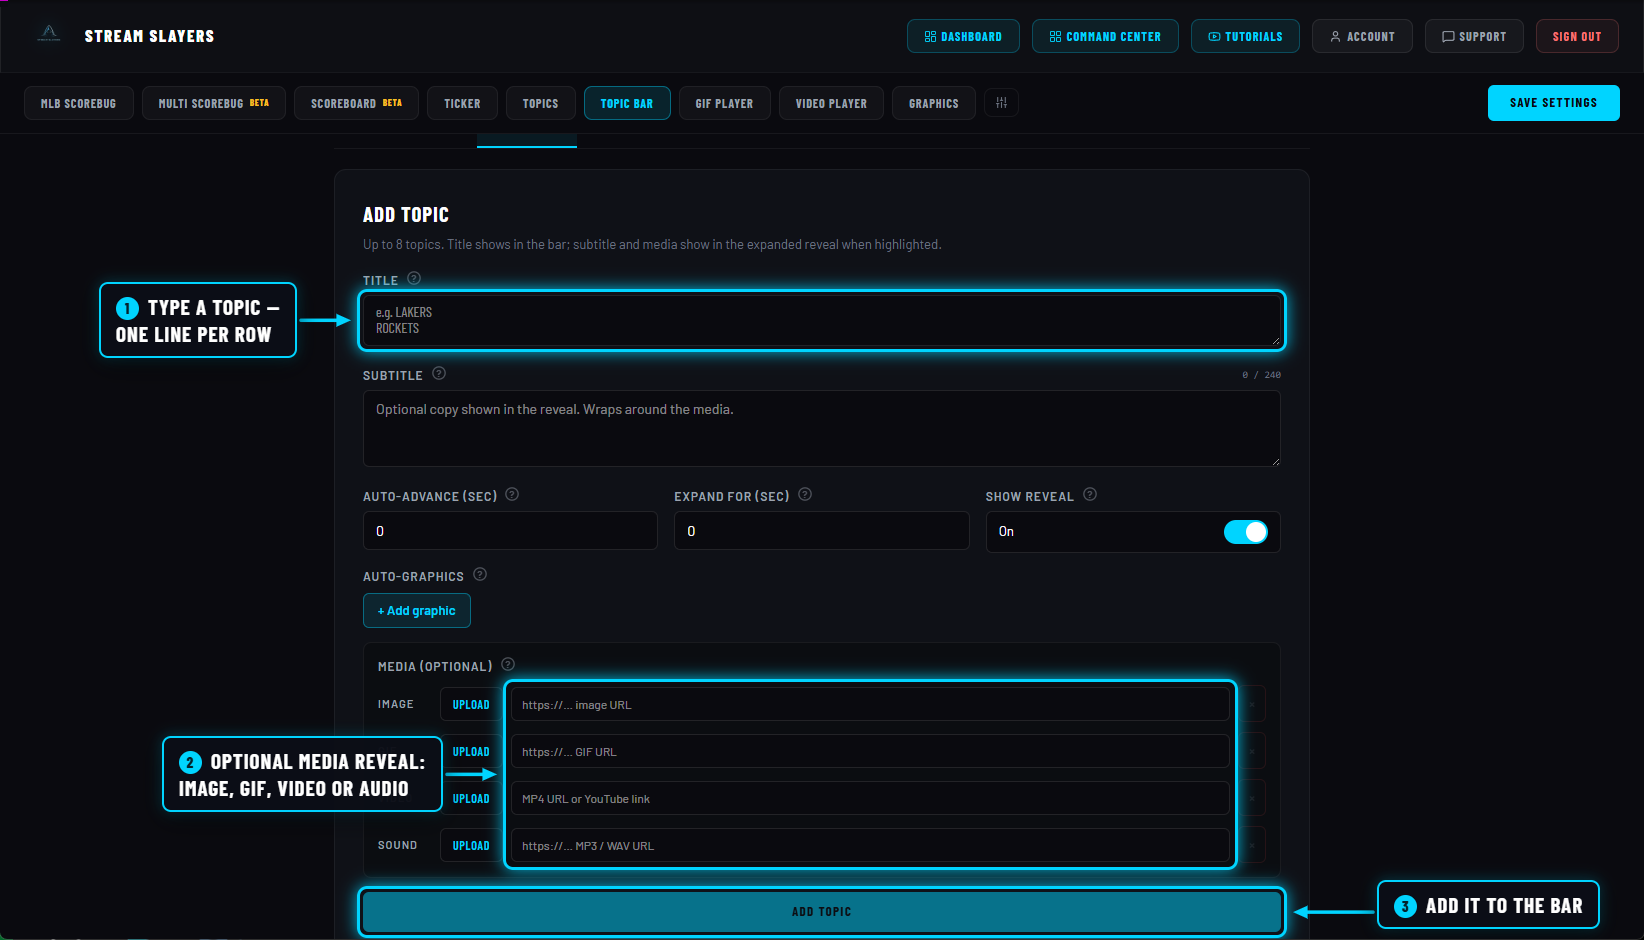Image resolution: width=1644 pixels, height=940 pixels.
Task: Select the Topic Bar tab
Action: [627, 103]
